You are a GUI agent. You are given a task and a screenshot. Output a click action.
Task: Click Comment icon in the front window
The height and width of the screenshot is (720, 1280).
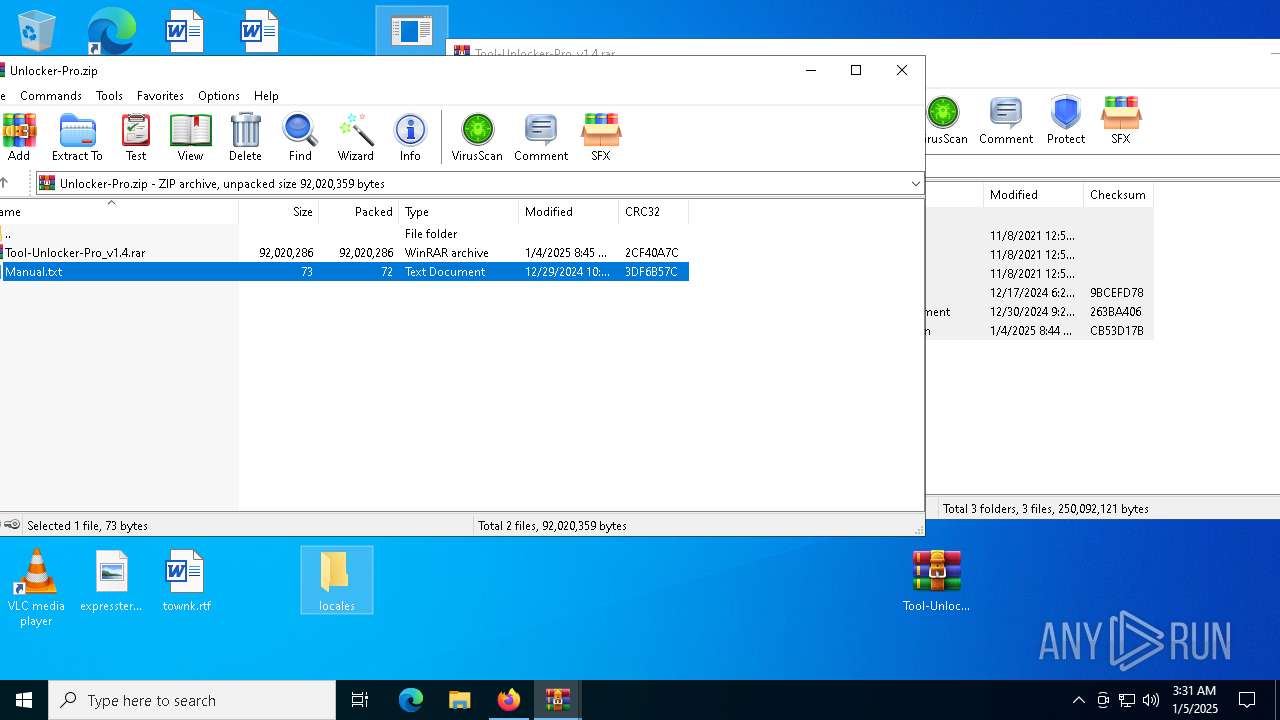541,137
